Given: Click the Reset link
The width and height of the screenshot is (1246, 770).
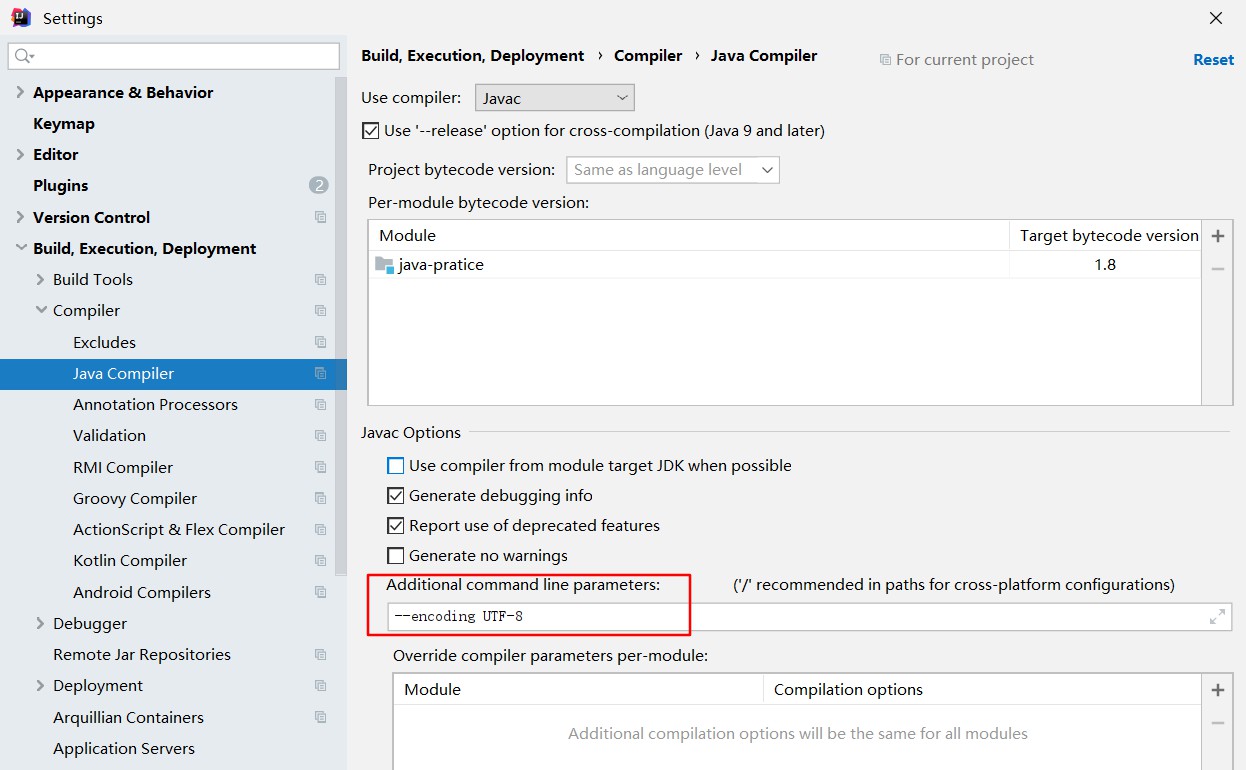Looking at the screenshot, I should pyautogui.click(x=1213, y=60).
